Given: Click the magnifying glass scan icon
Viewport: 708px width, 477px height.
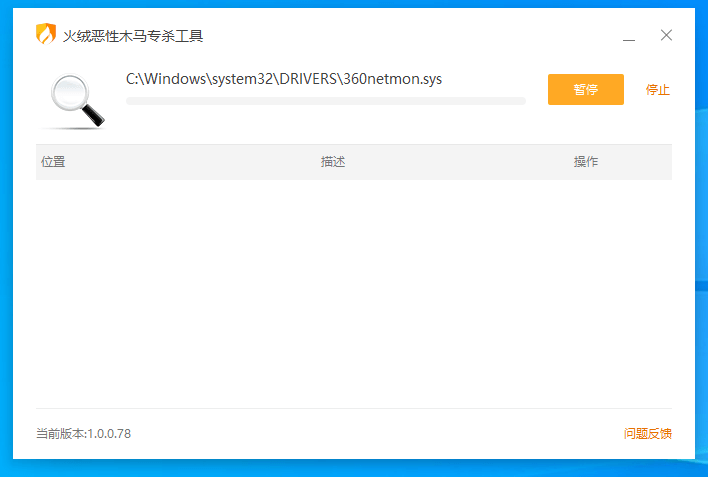Looking at the screenshot, I should 77,99.
